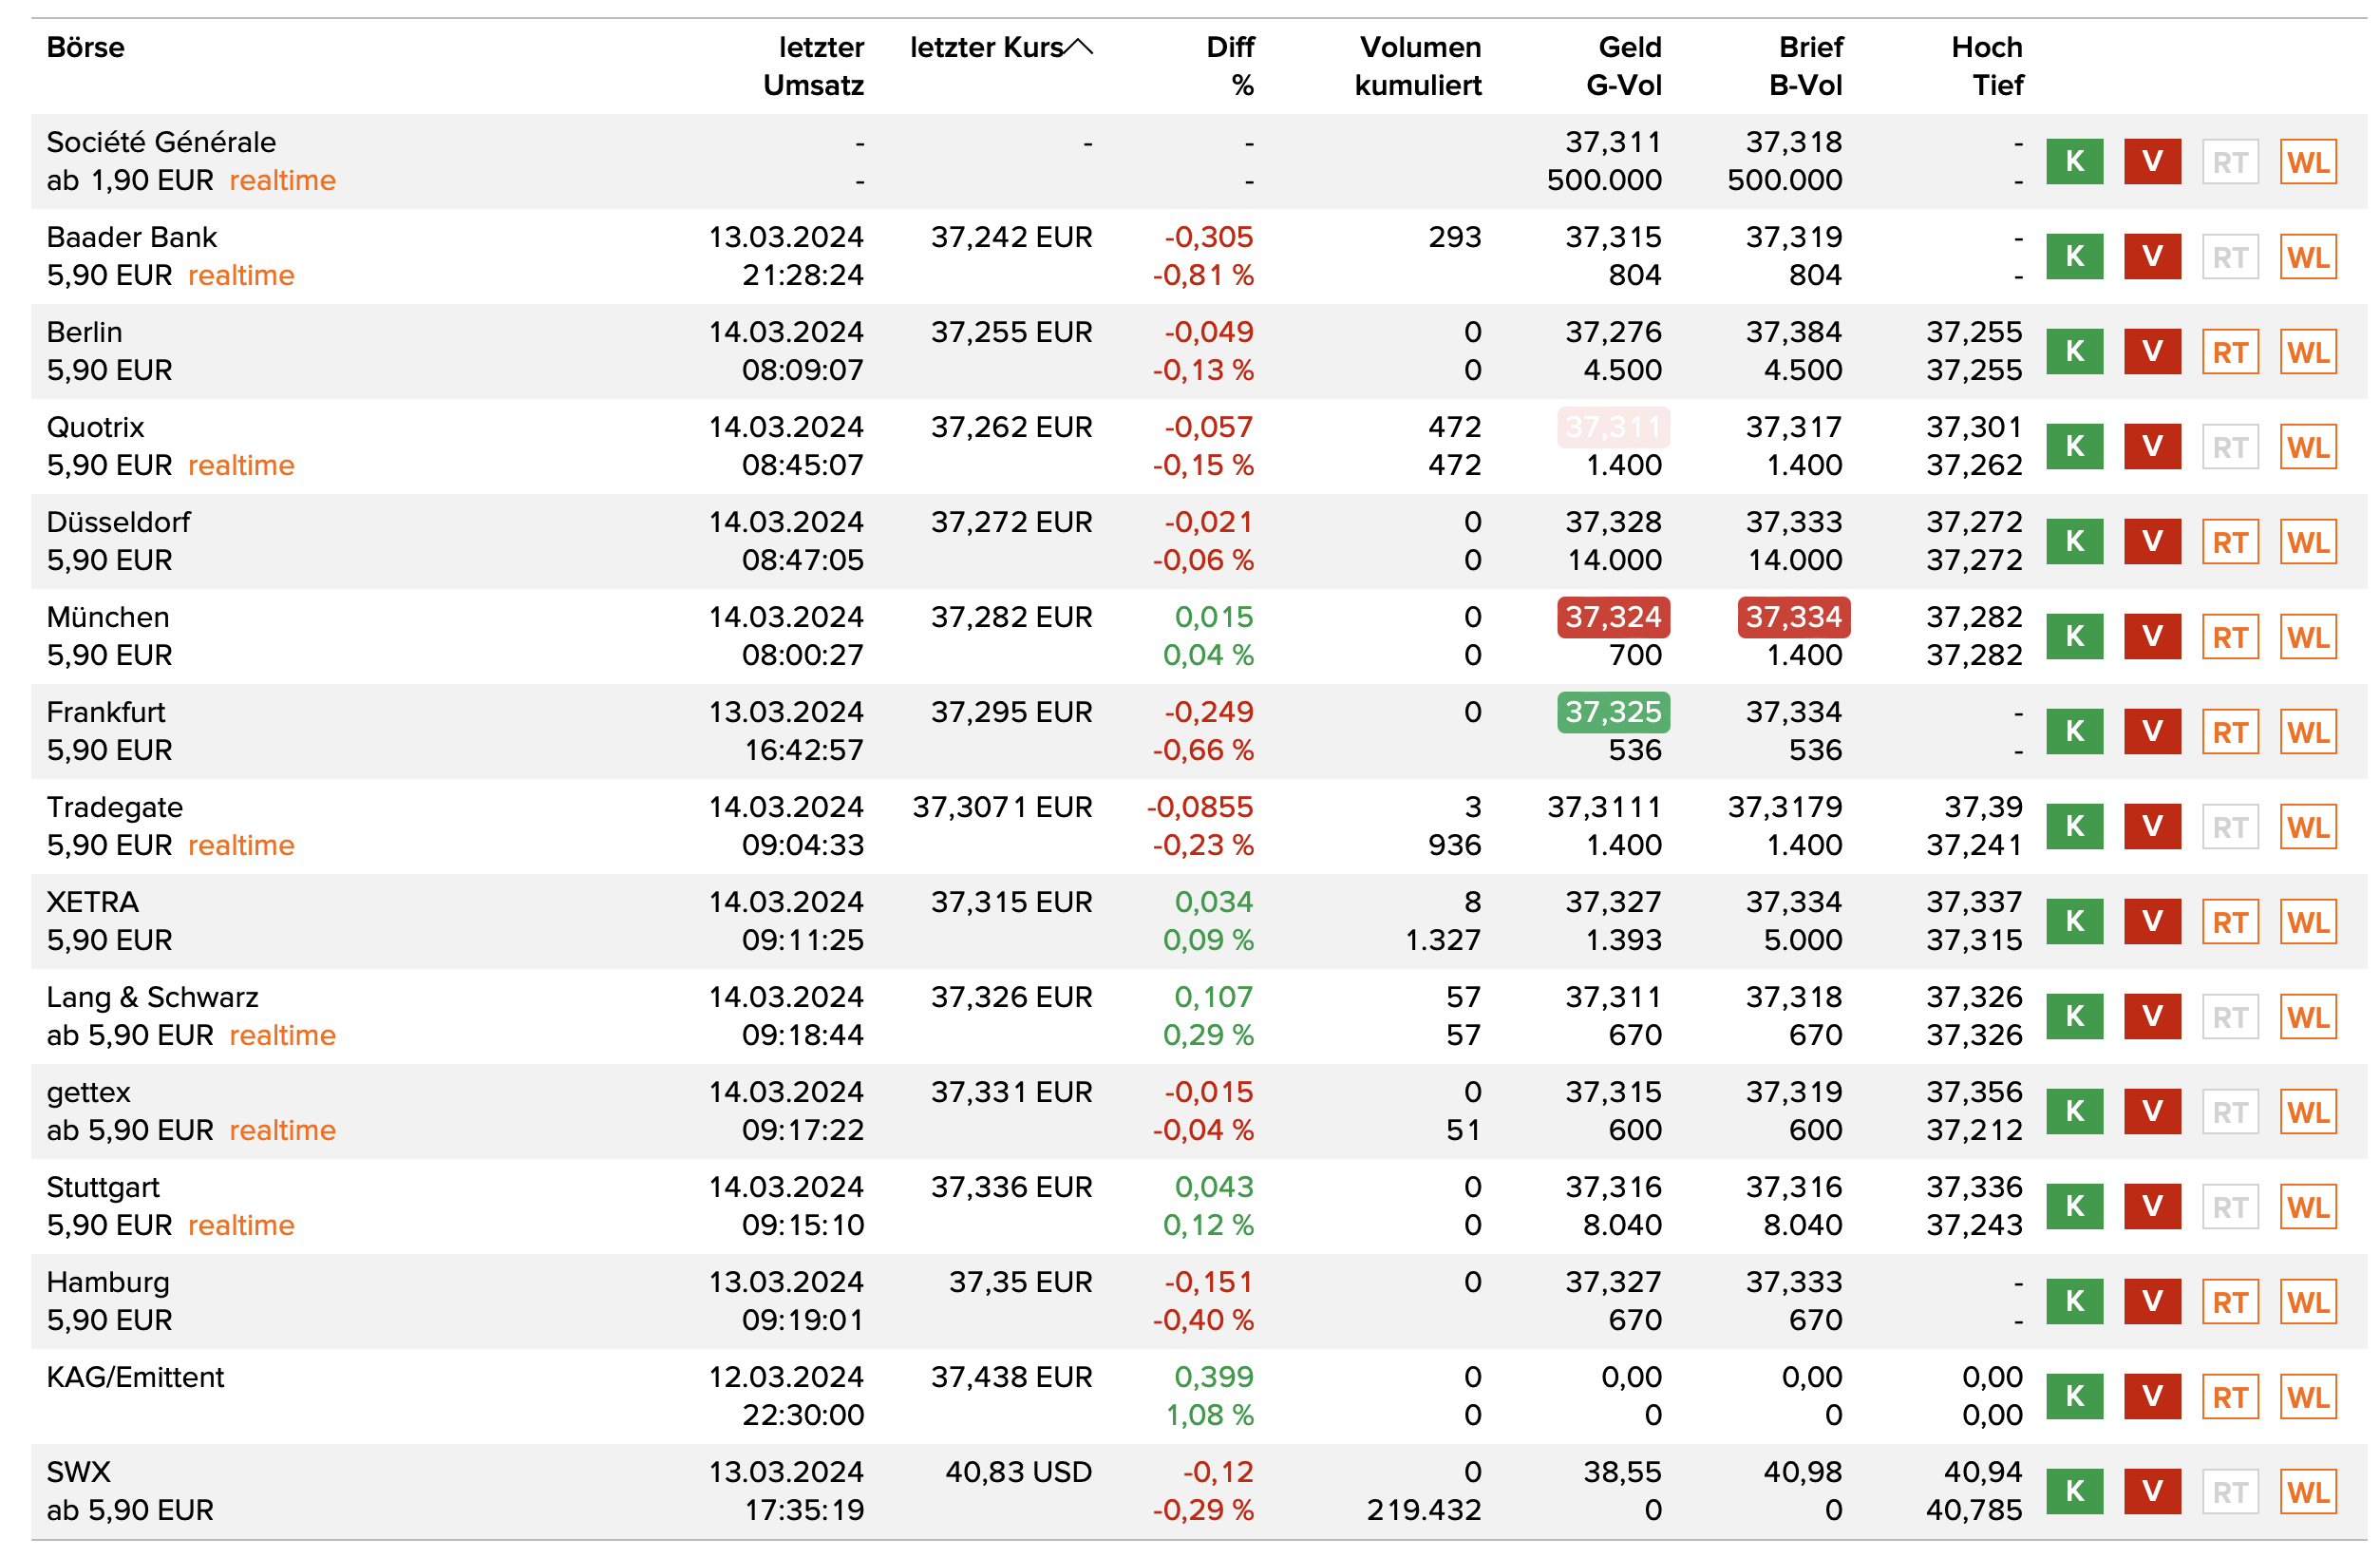Image resolution: width=2380 pixels, height=1558 pixels.
Task: Click the realtime link under Tradegate
Action: tap(241, 846)
